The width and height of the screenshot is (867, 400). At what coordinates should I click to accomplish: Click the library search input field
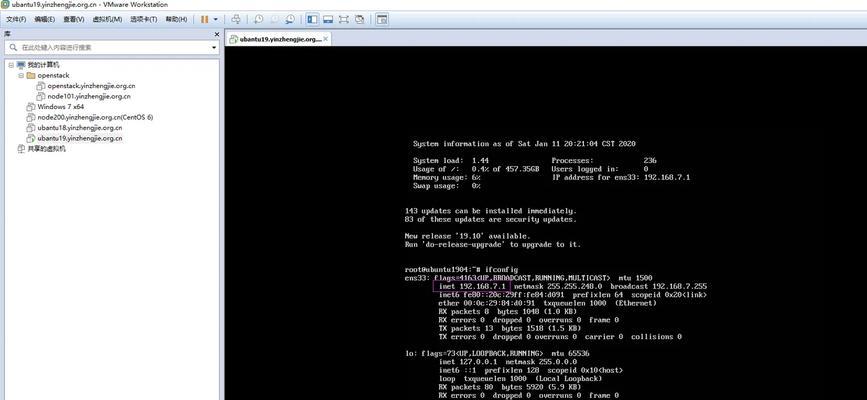(111, 48)
